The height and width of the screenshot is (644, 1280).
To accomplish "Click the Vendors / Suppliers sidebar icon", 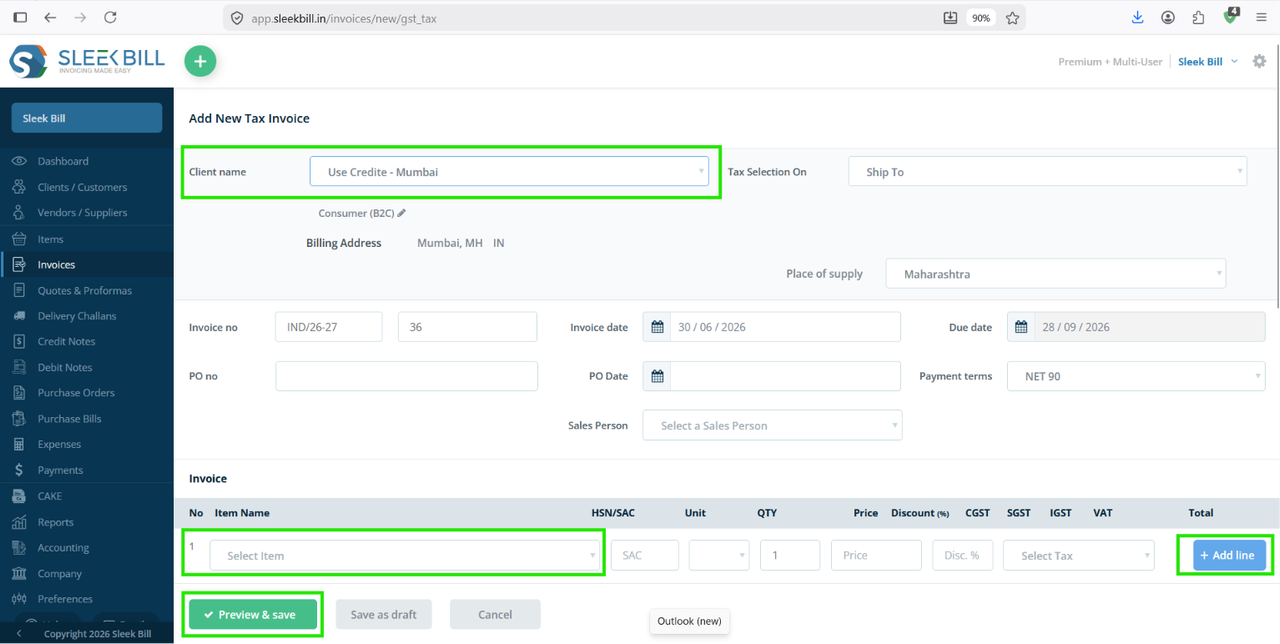I will click(x=19, y=212).
